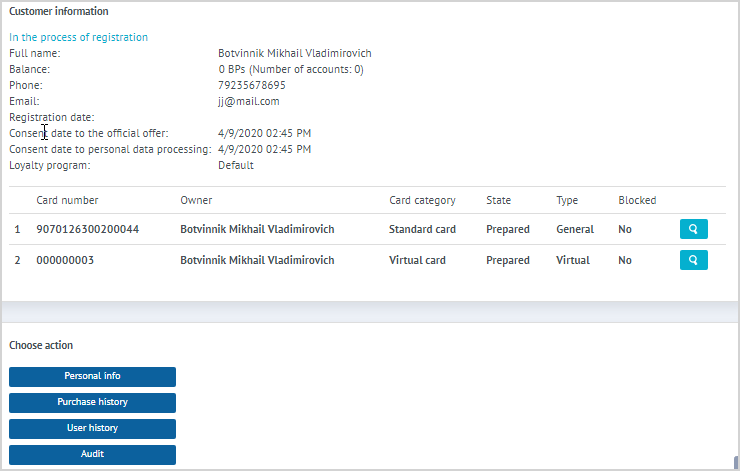Click the email address jj@mail.com
This screenshot has width=740, height=471.
(x=248, y=101)
